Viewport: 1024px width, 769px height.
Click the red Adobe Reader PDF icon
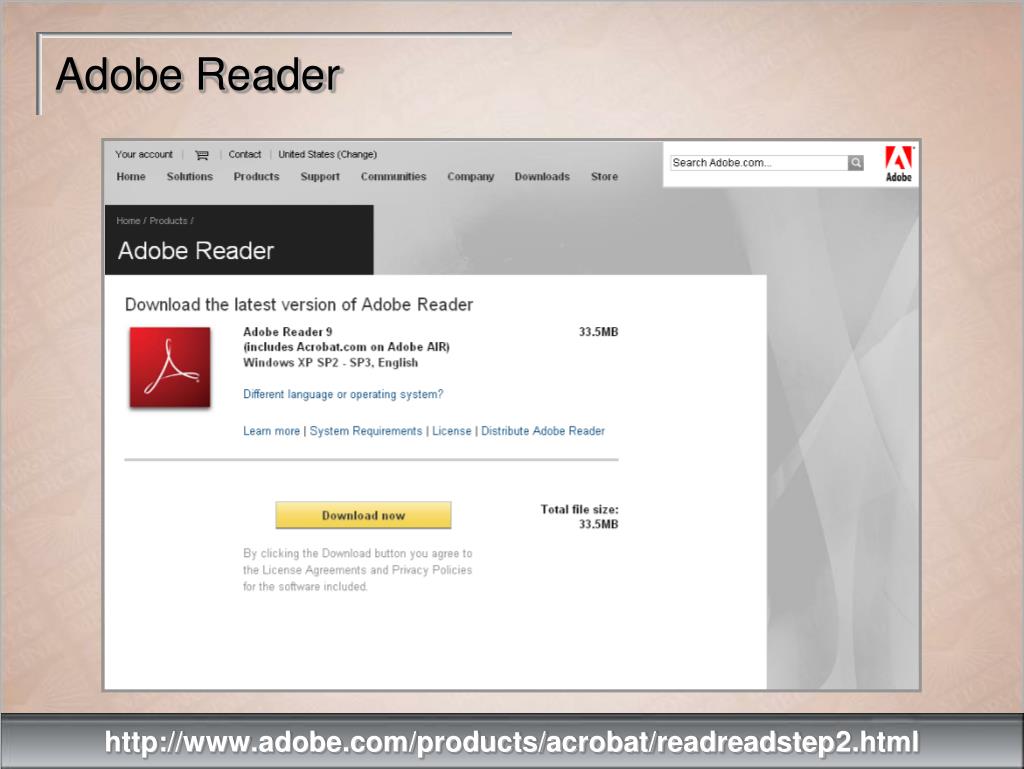tap(170, 368)
